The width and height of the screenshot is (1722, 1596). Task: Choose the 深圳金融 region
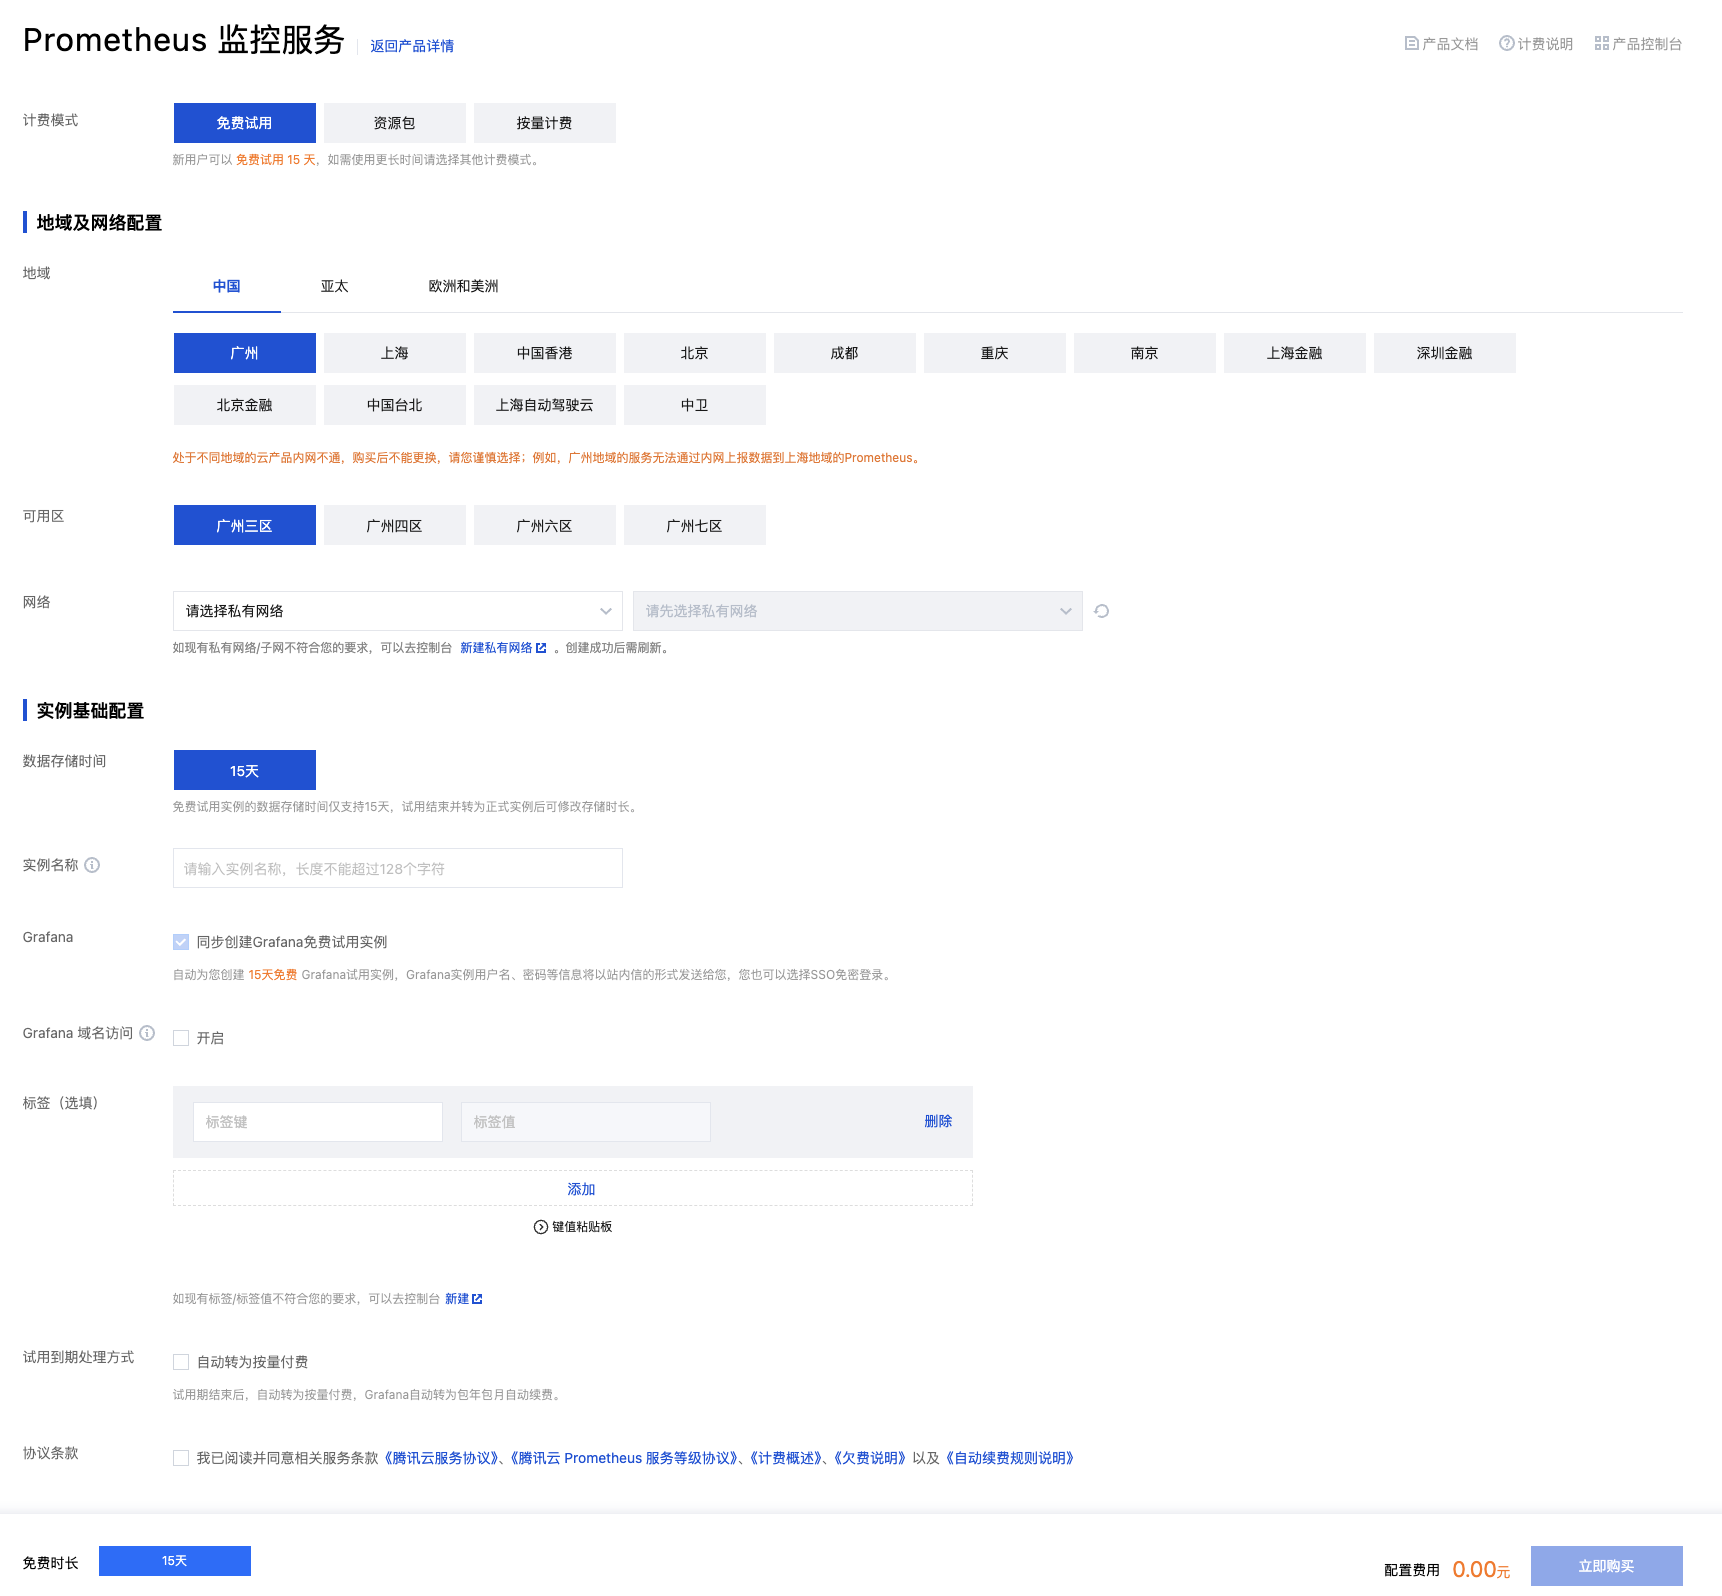(x=1445, y=353)
